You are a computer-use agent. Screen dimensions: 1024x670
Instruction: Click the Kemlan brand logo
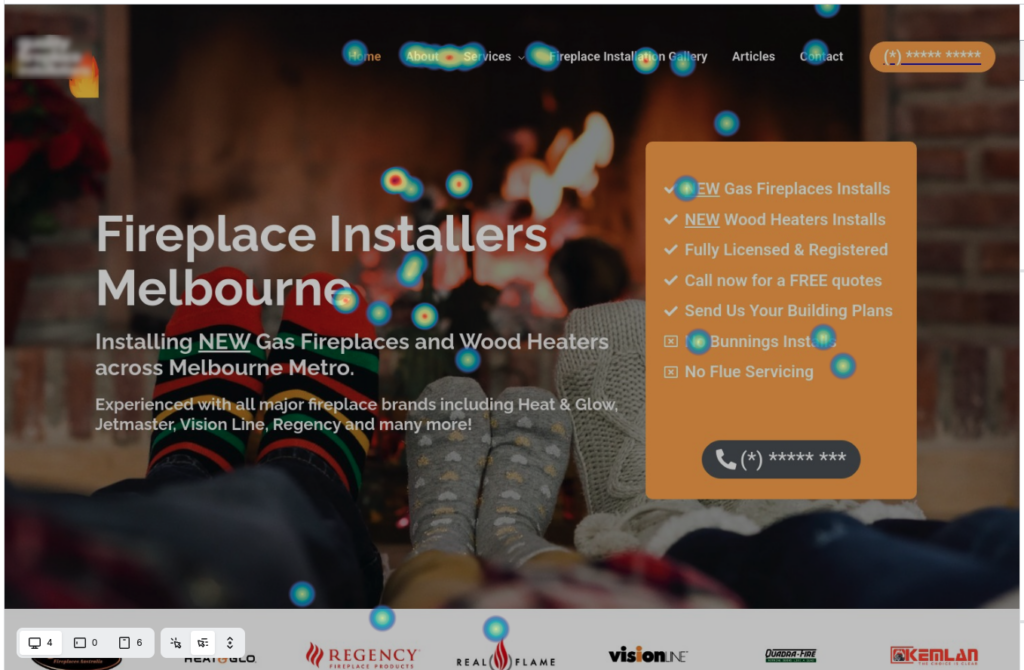(934, 656)
